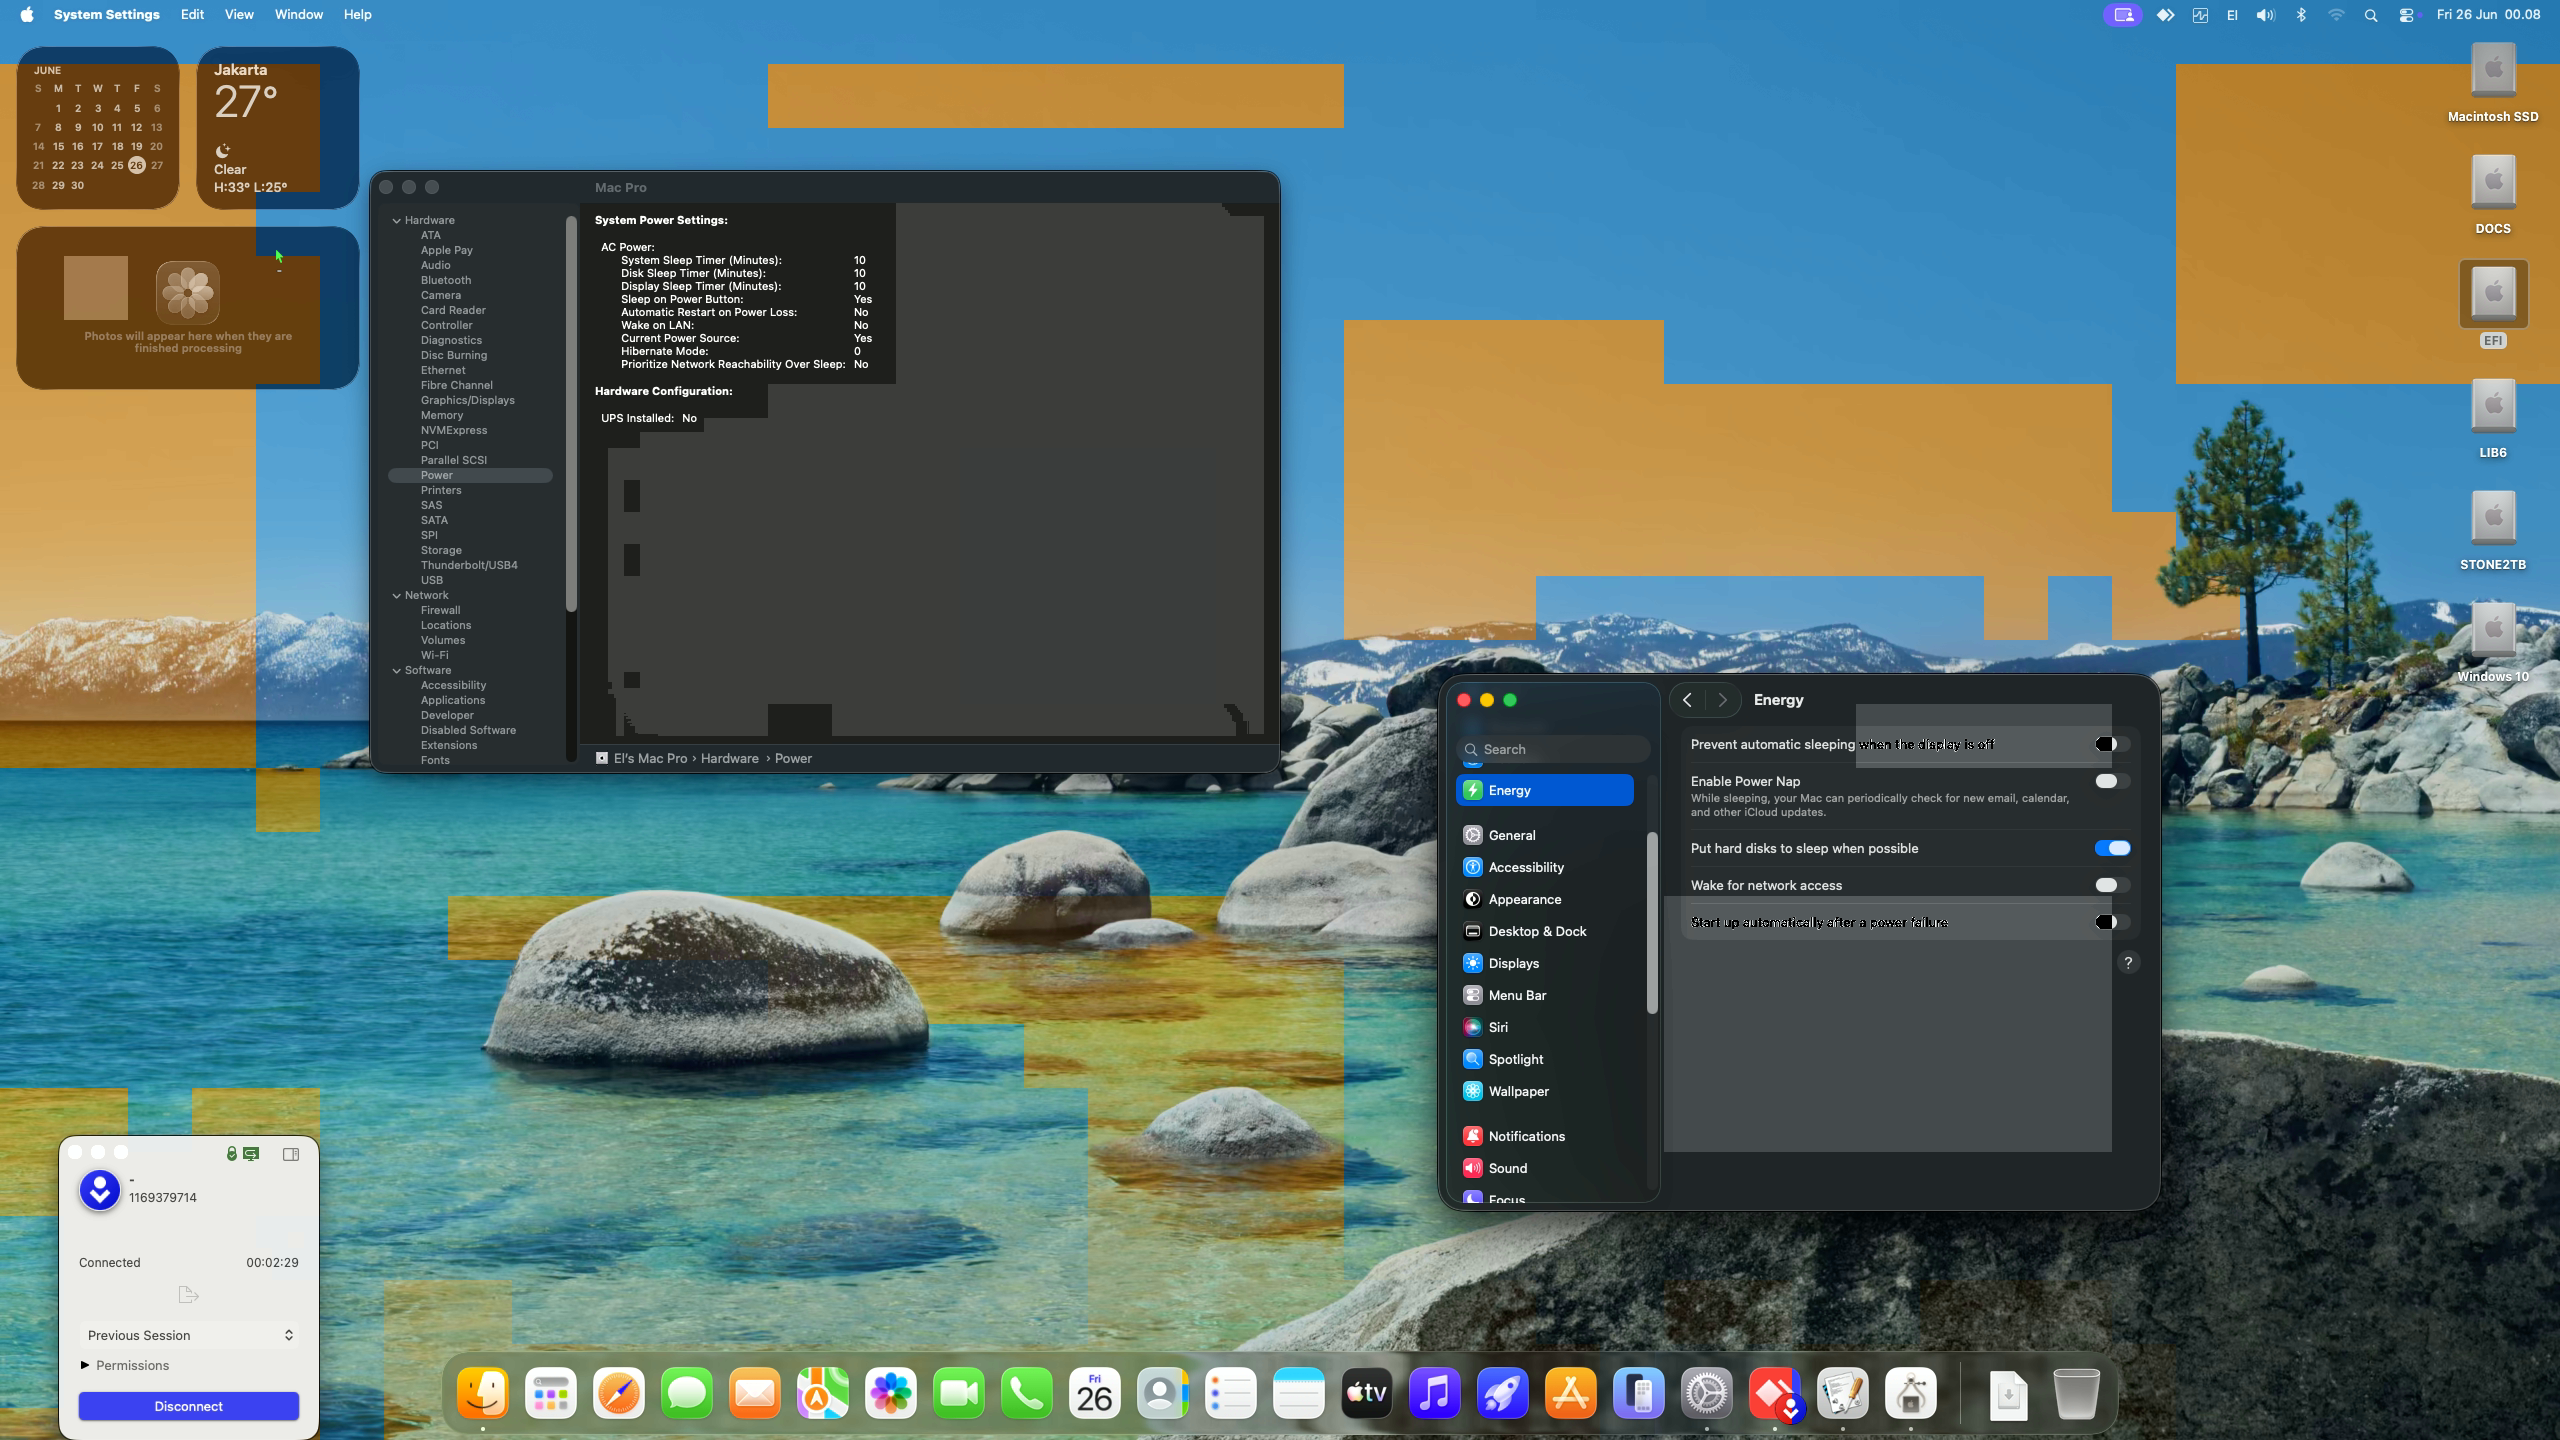Toggle Prevent automatic sleeping when display off
This screenshot has height=1440, width=2560.
[2112, 744]
